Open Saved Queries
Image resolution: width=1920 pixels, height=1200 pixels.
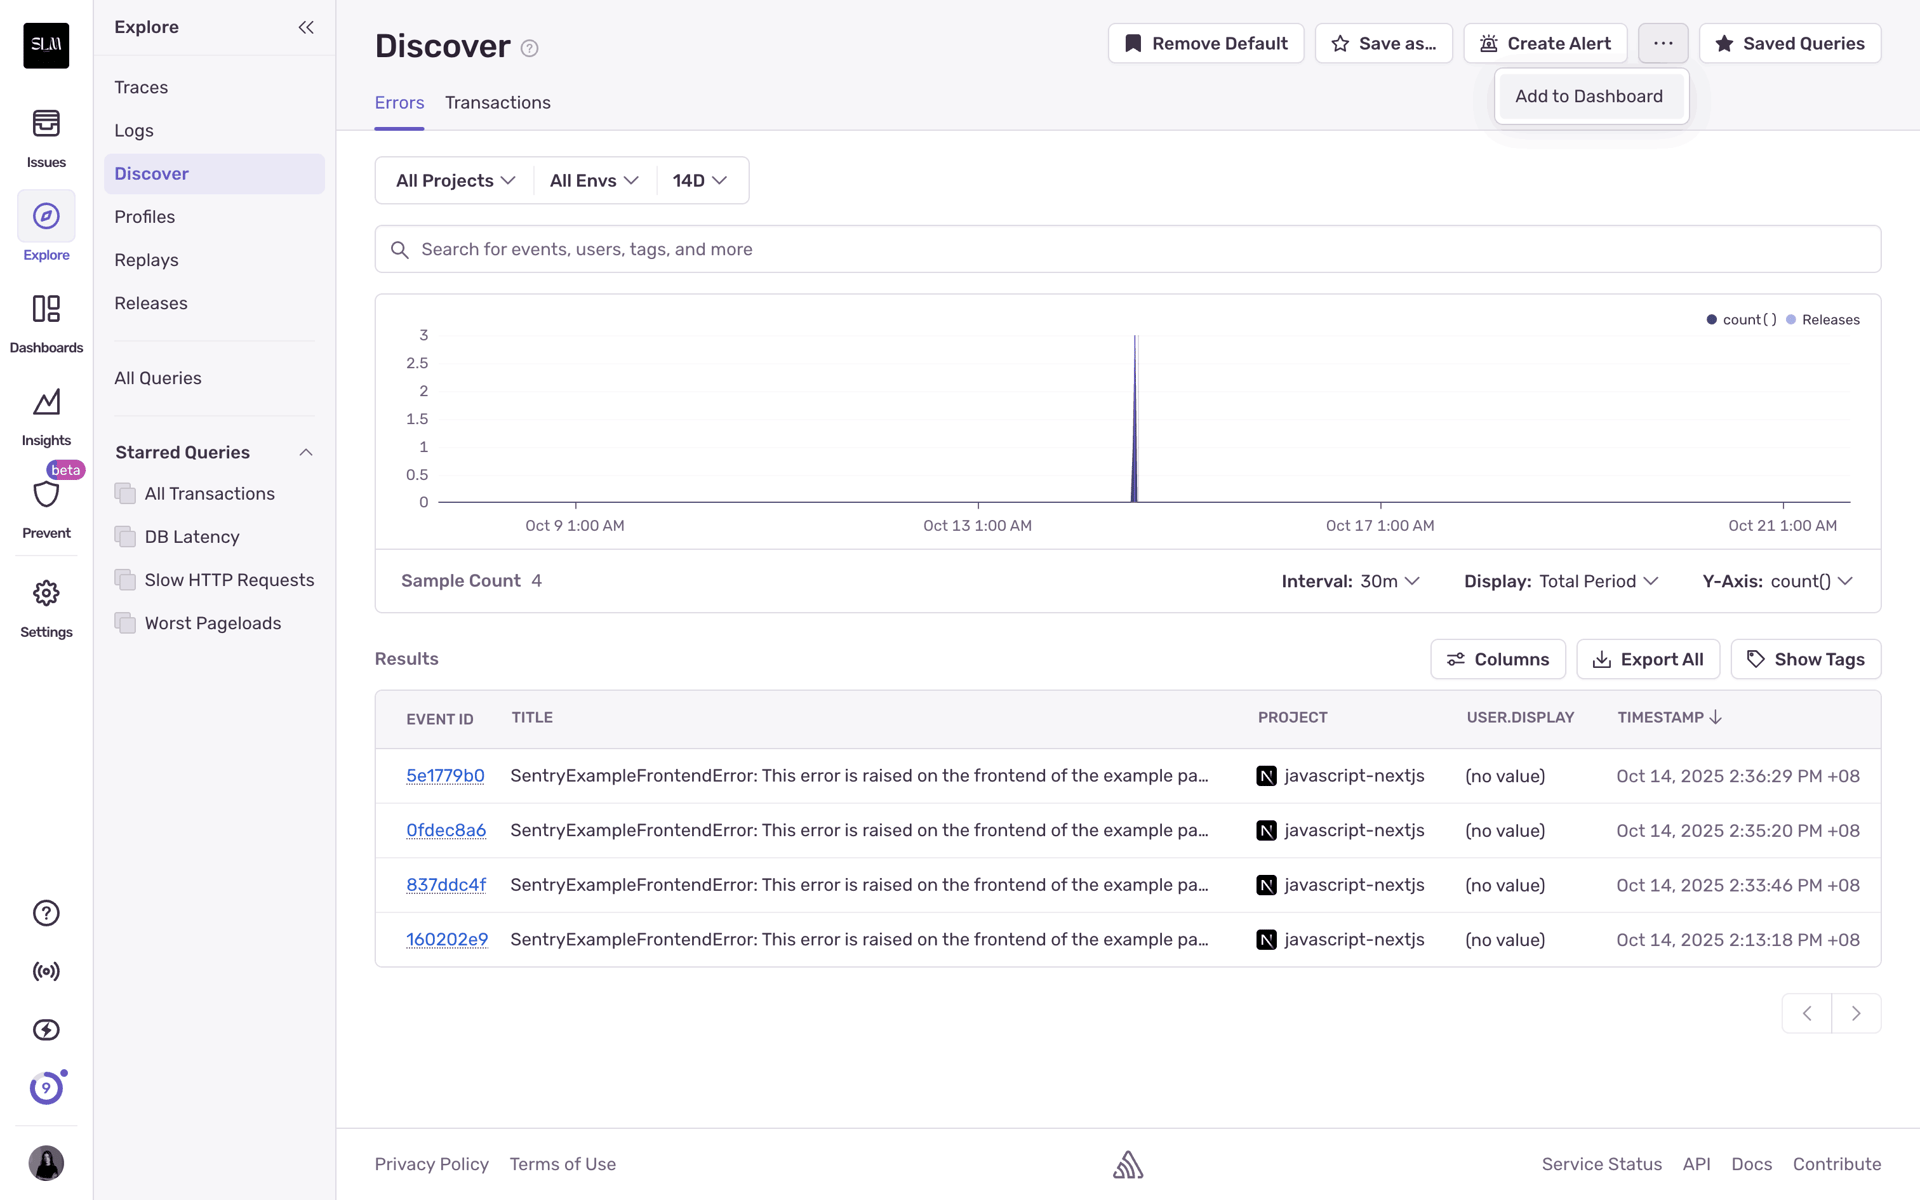1790,43
